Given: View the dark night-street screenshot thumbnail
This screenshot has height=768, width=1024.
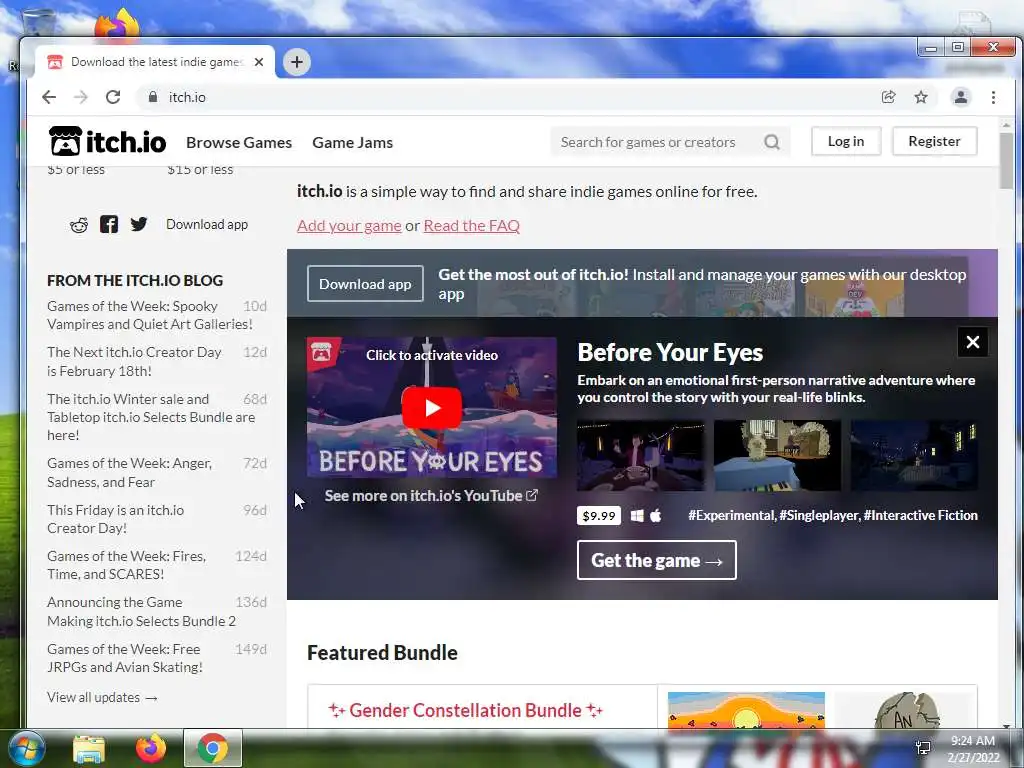Looking at the screenshot, I should point(914,455).
